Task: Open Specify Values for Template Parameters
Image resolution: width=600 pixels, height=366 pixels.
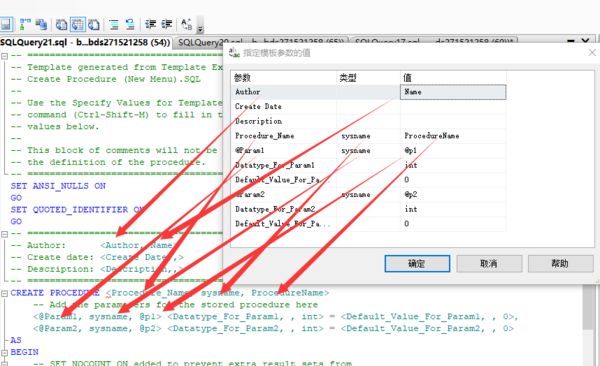Action: [x=186, y=25]
